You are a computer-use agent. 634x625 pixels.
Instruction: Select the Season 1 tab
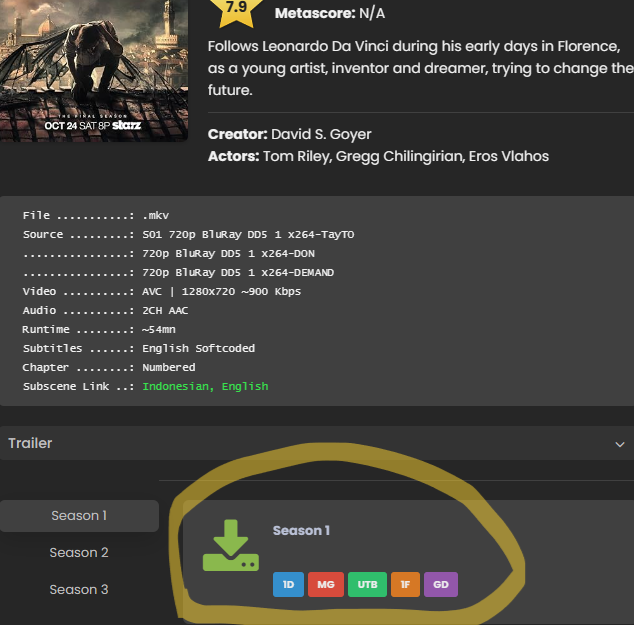pos(79,516)
